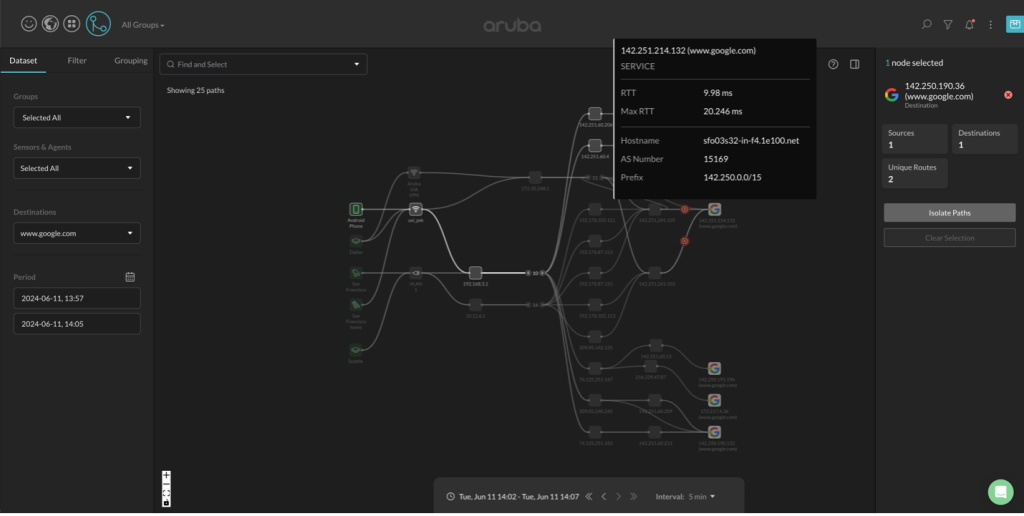
Task: Click the Find and Select search field
Action: pyautogui.click(x=263, y=64)
